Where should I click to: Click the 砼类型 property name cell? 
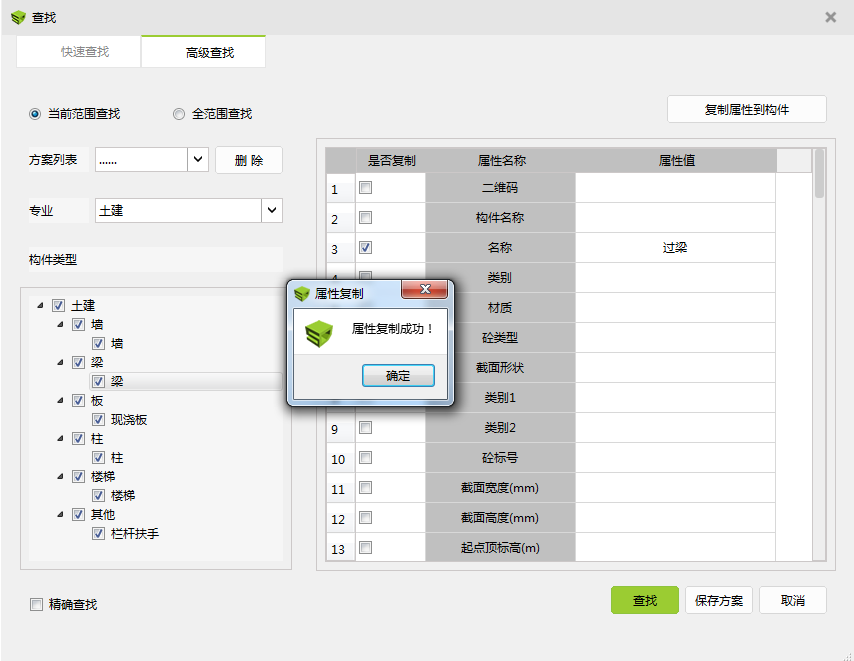(x=501, y=338)
